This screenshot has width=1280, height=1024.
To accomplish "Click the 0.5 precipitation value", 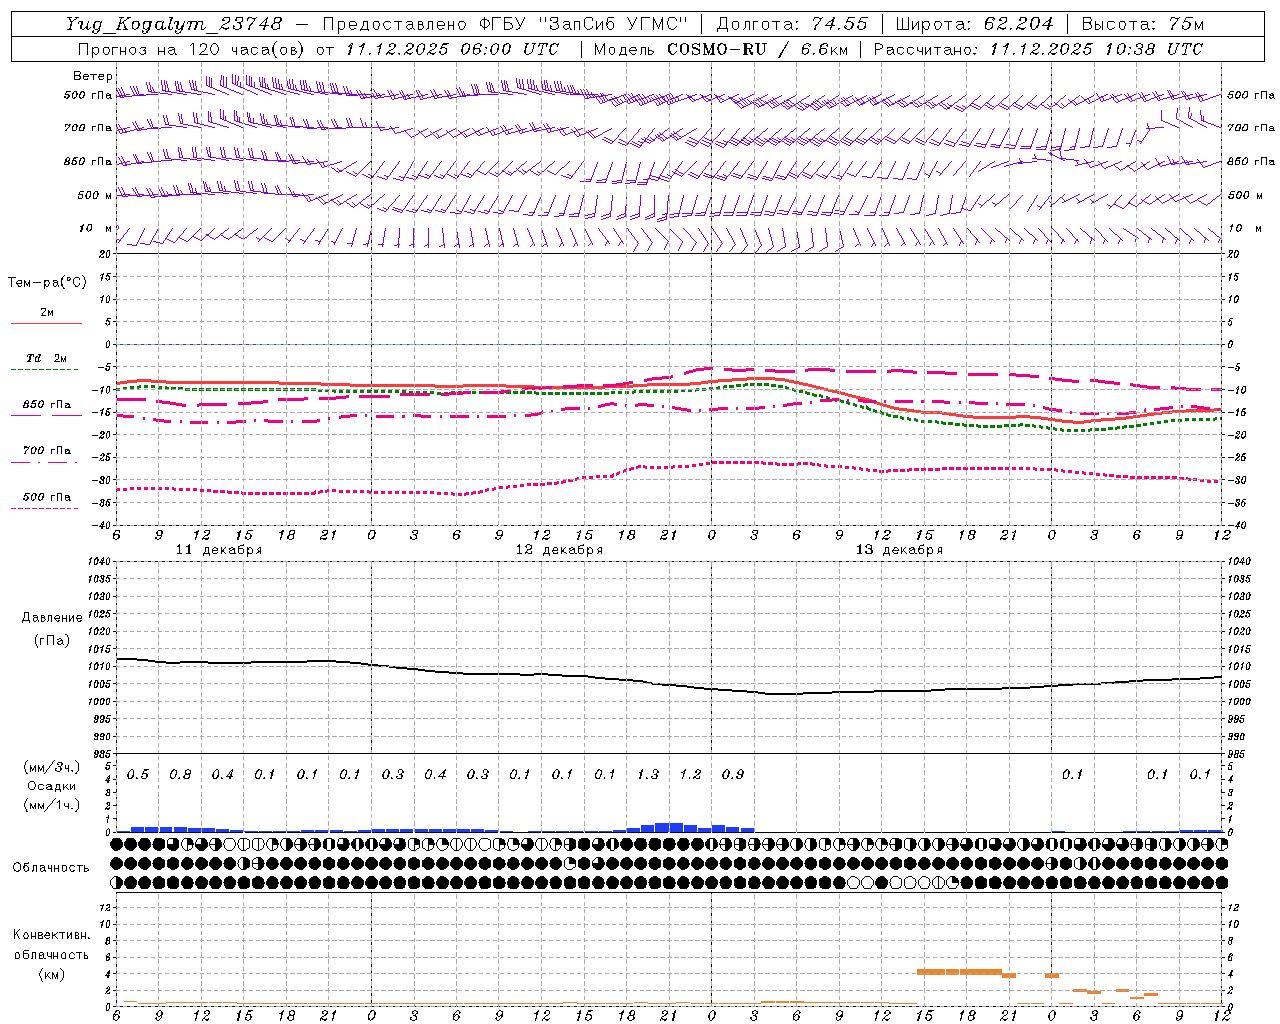I will pos(138,775).
